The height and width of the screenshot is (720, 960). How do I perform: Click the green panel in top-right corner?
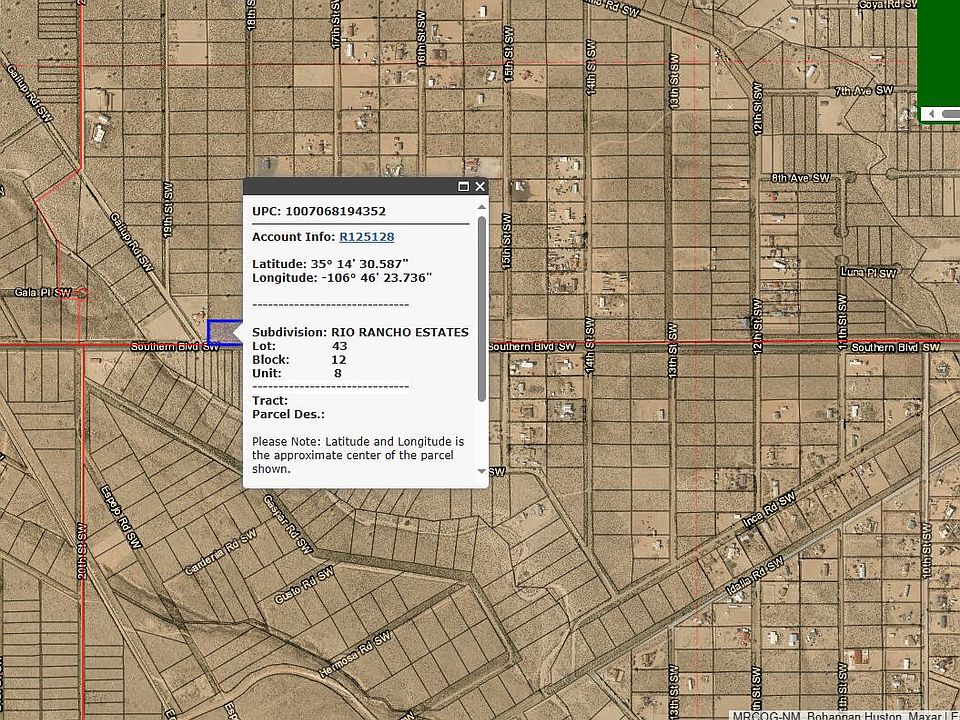coord(938,52)
